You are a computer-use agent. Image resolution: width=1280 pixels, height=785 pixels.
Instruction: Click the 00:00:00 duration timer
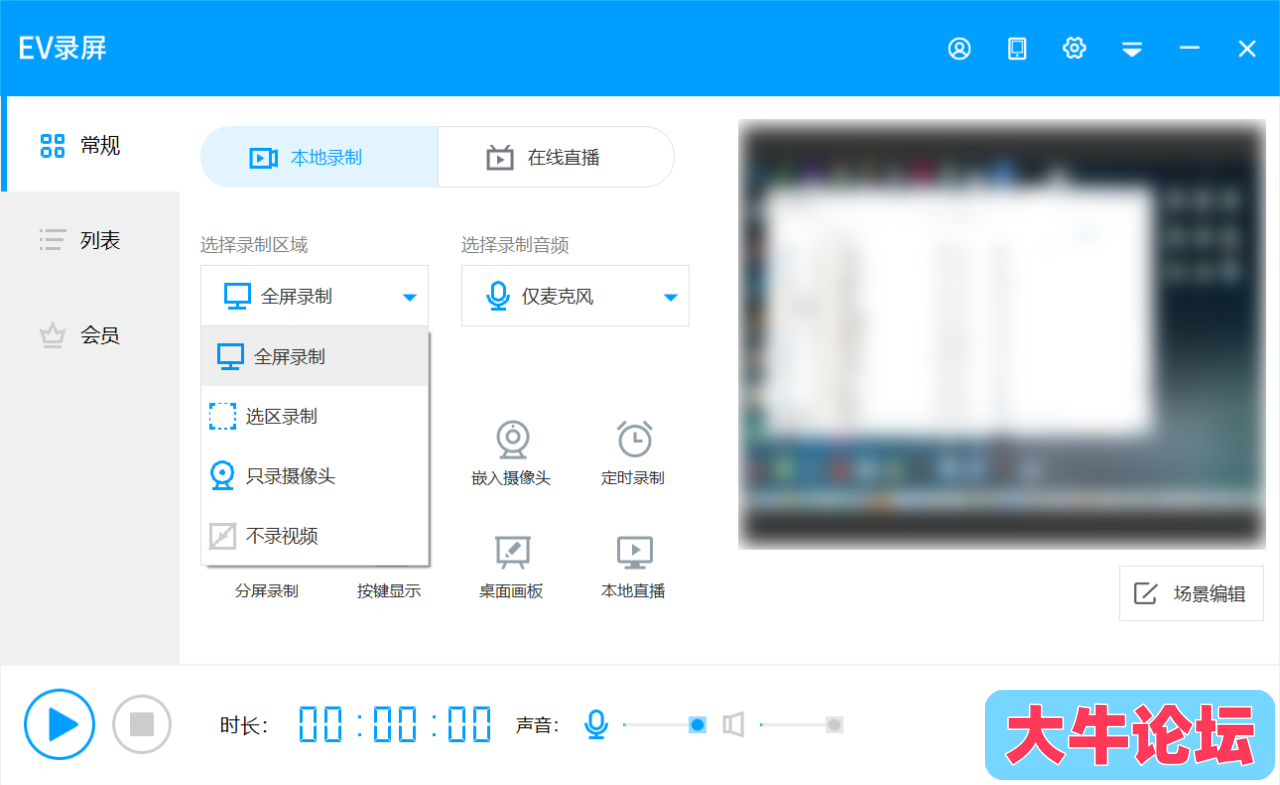(395, 724)
